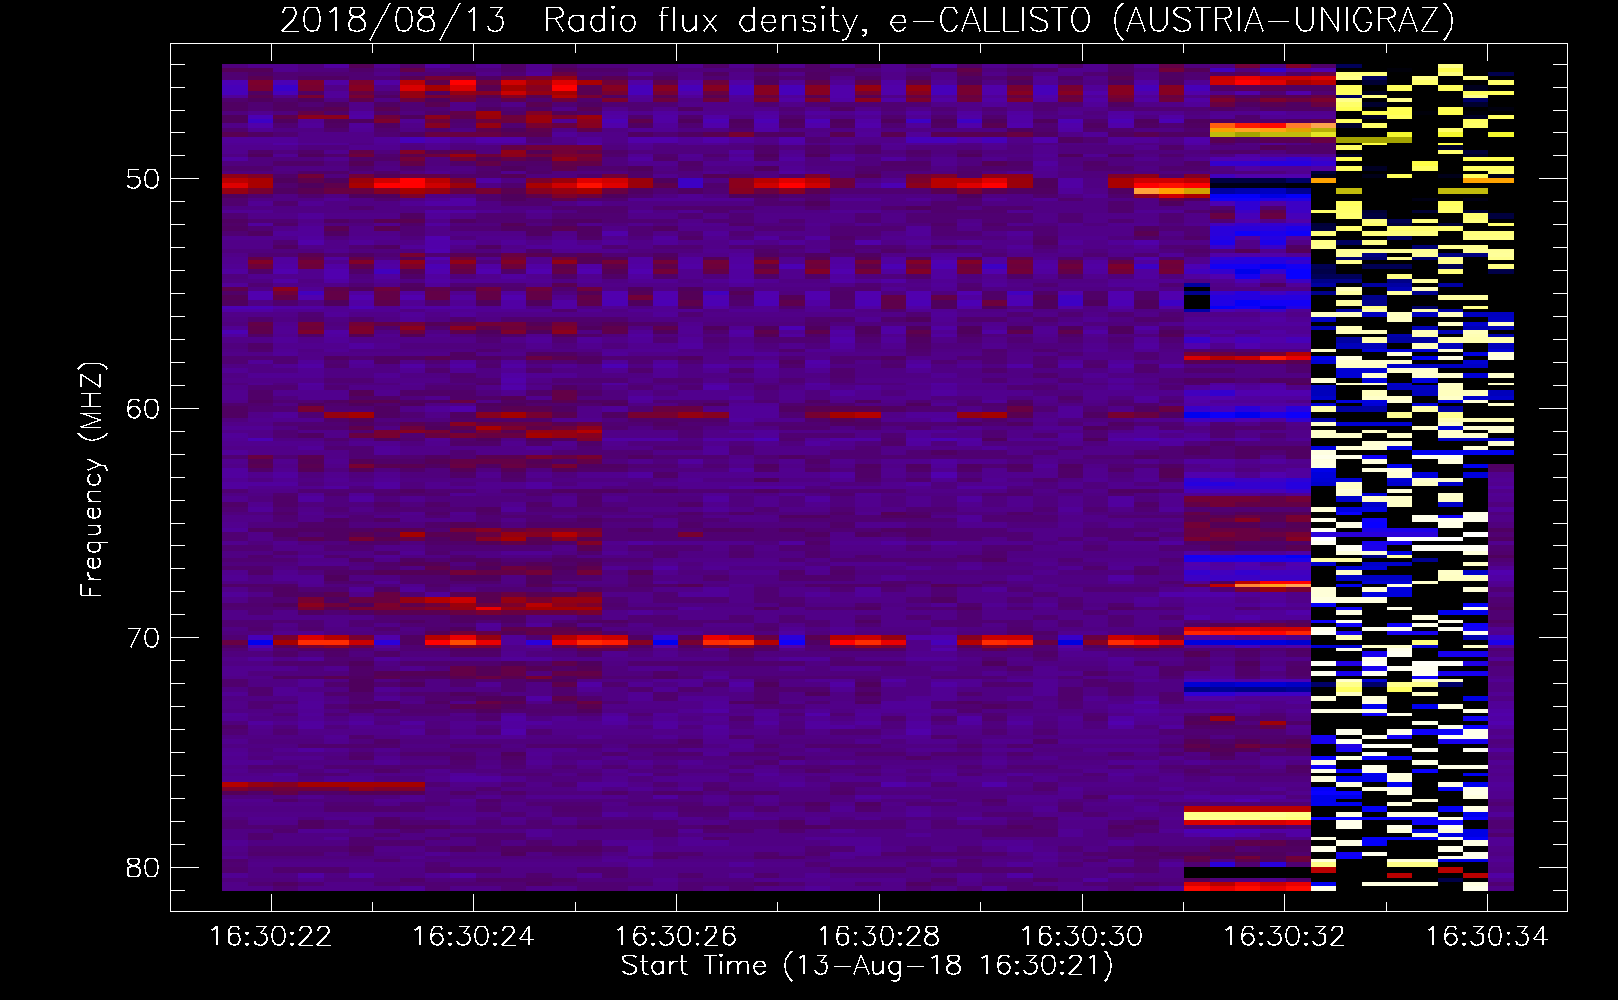Click the 'Start Time (13-Aug-18 16:30:21)' axis label
Viewport: 1618px width, 1000px height.
tap(867, 966)
